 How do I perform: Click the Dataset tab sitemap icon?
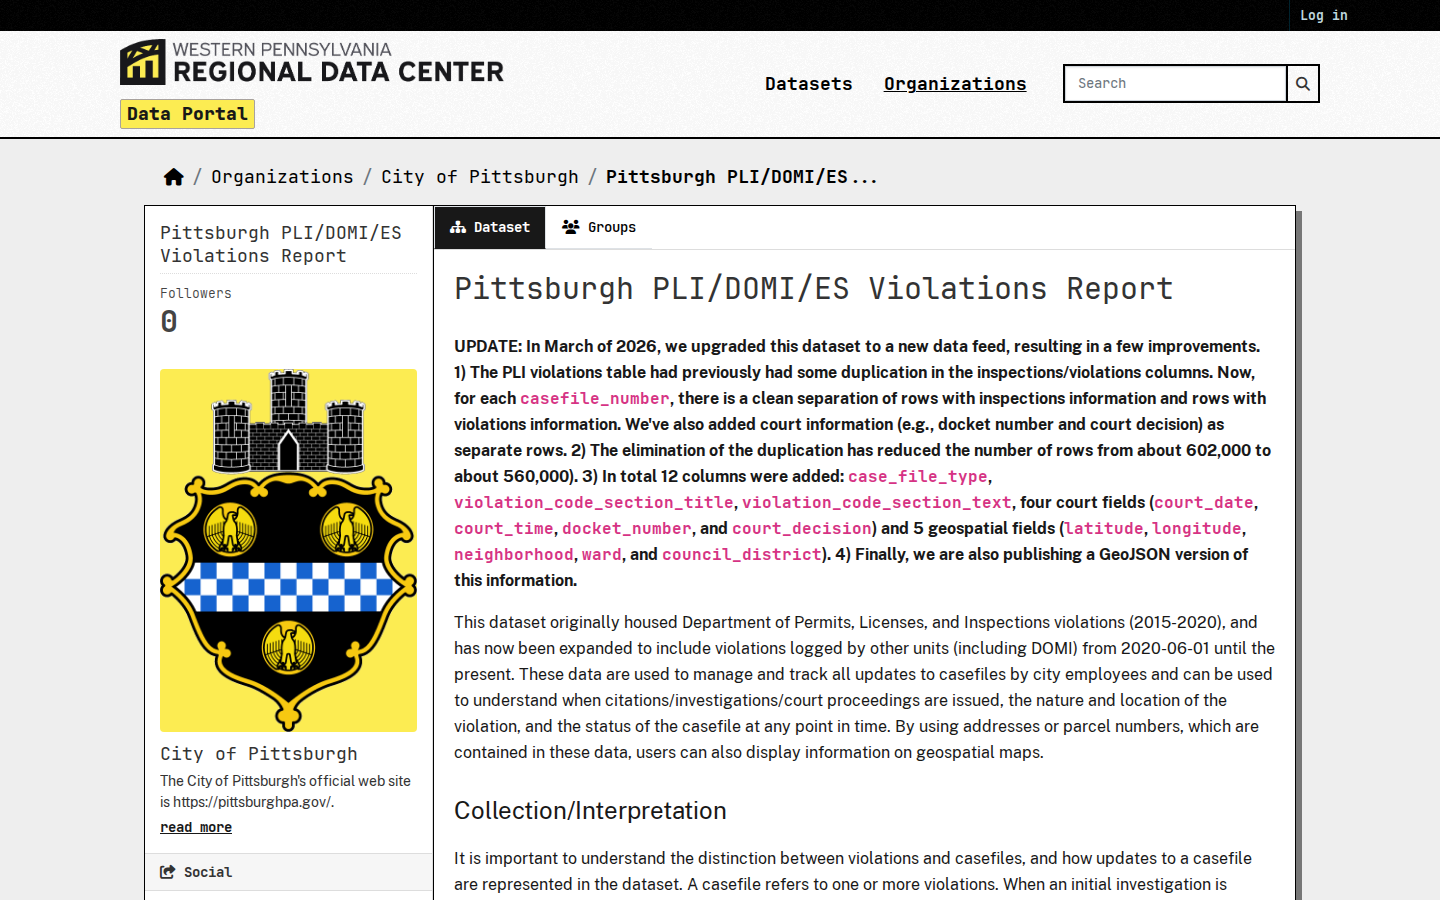[458, 228]
